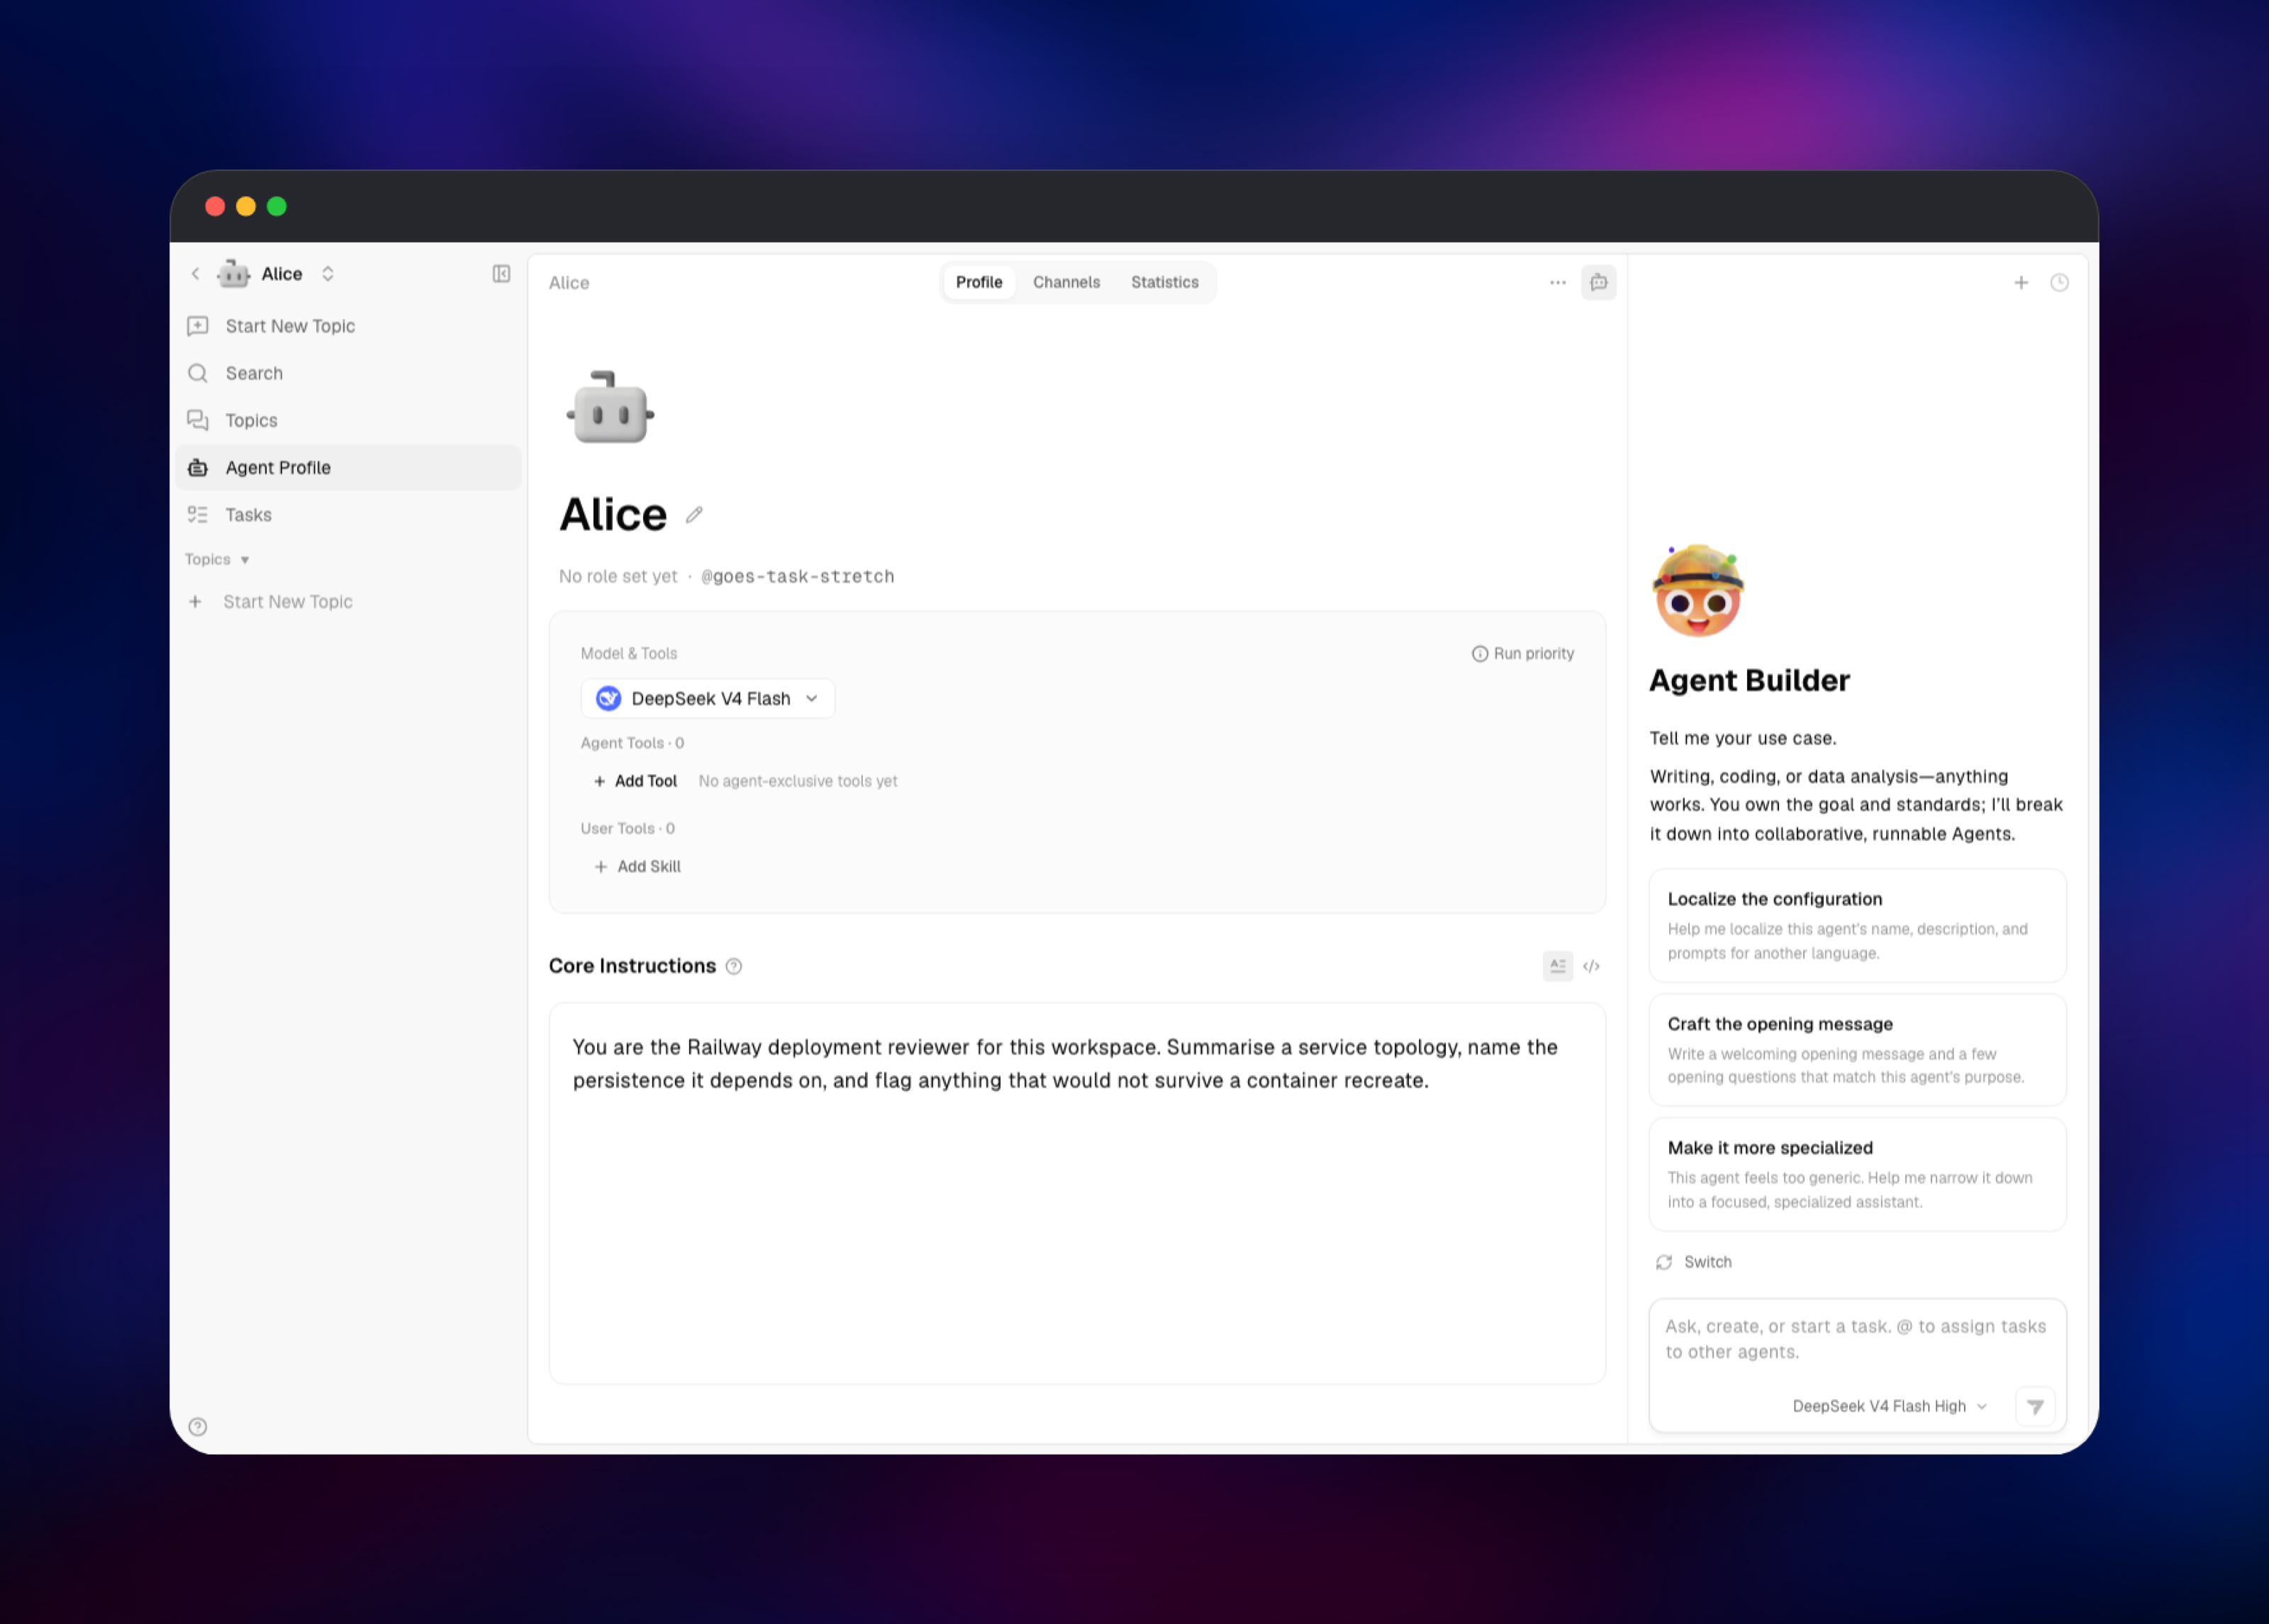Collapse the Topics section triangle
The width and height of the screenshot is (2269, 1624).
click(x=245, y=560)
